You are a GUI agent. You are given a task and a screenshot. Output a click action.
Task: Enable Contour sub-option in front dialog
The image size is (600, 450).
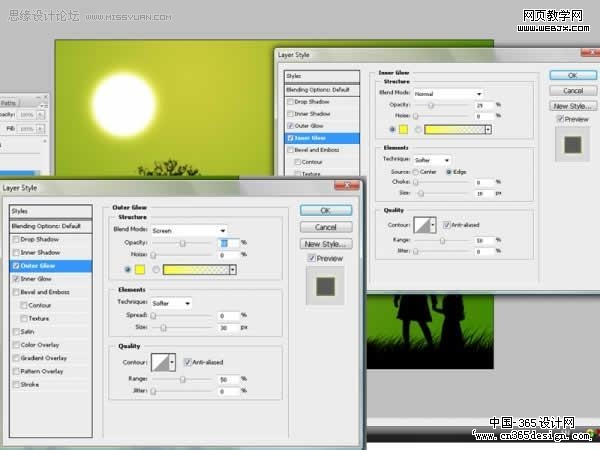[24, 305]
